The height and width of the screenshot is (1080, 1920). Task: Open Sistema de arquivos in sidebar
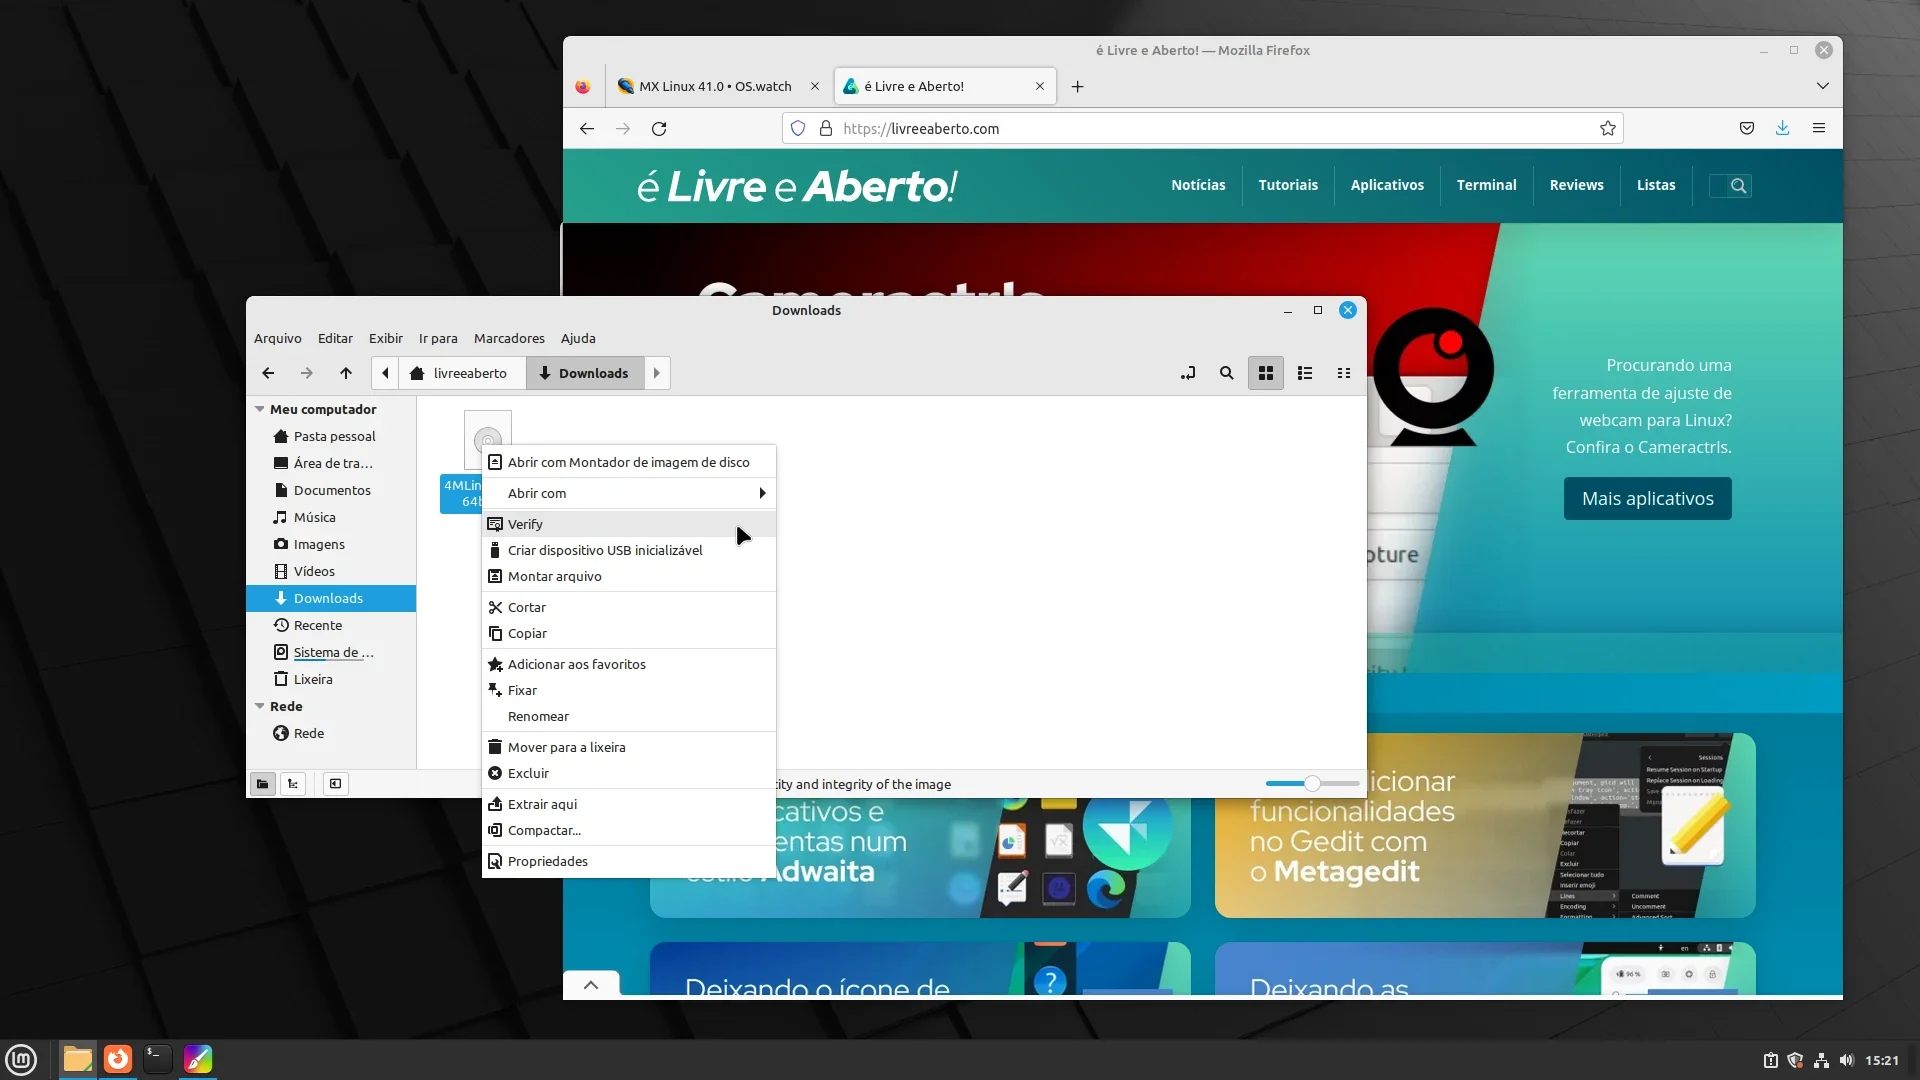pos(332,652)
